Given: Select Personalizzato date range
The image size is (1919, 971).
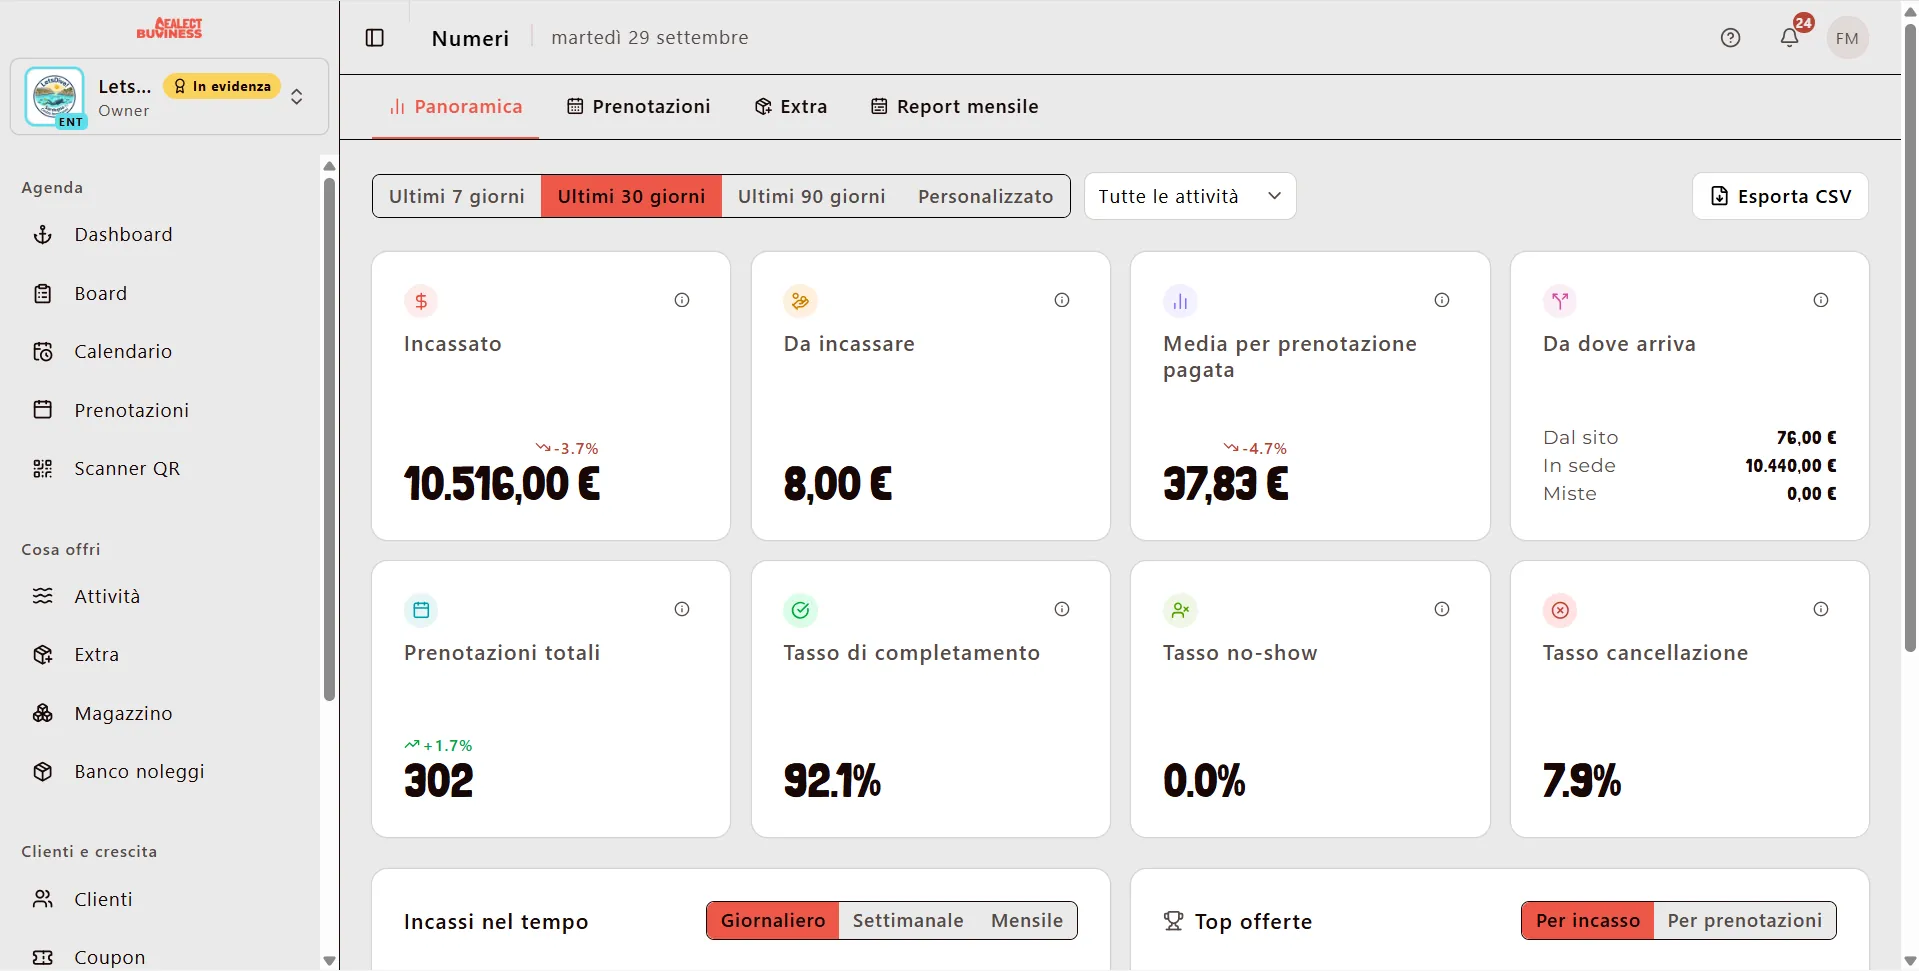Looking at the screenshot, I should [986, 196].
